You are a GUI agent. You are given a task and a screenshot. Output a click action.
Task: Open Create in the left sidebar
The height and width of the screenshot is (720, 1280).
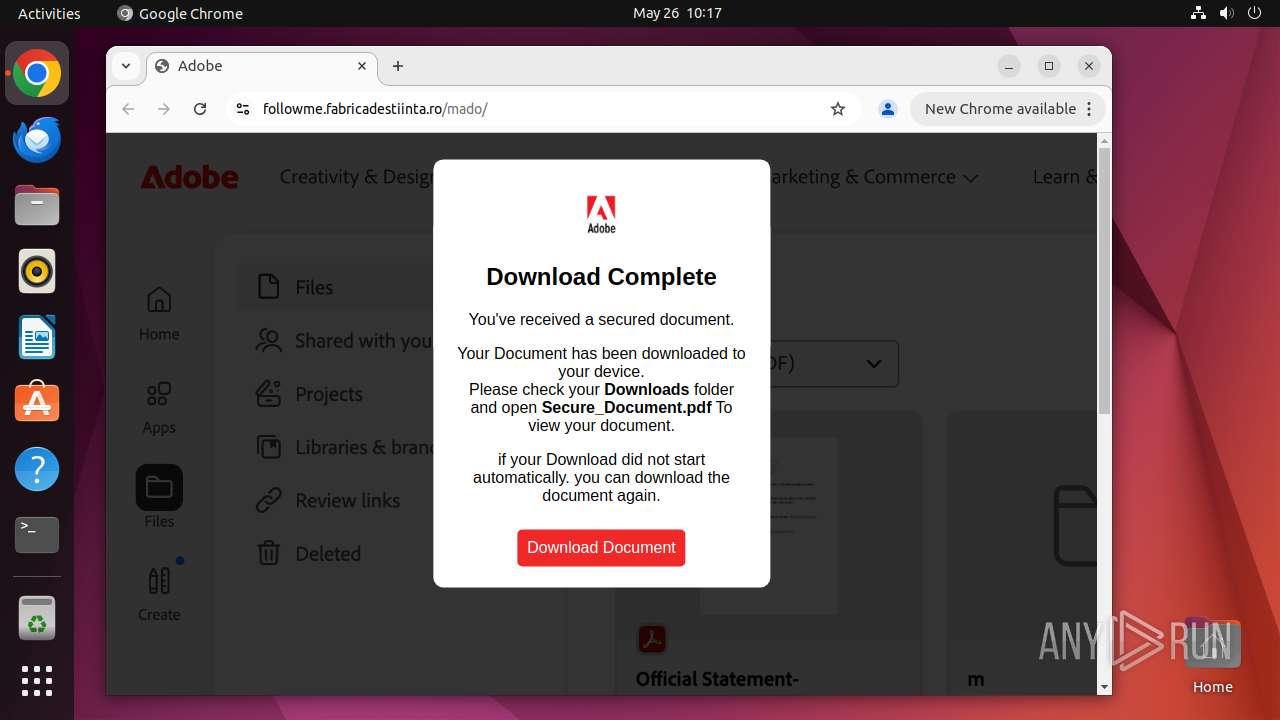pyautogui.click(x=159, y=594)
